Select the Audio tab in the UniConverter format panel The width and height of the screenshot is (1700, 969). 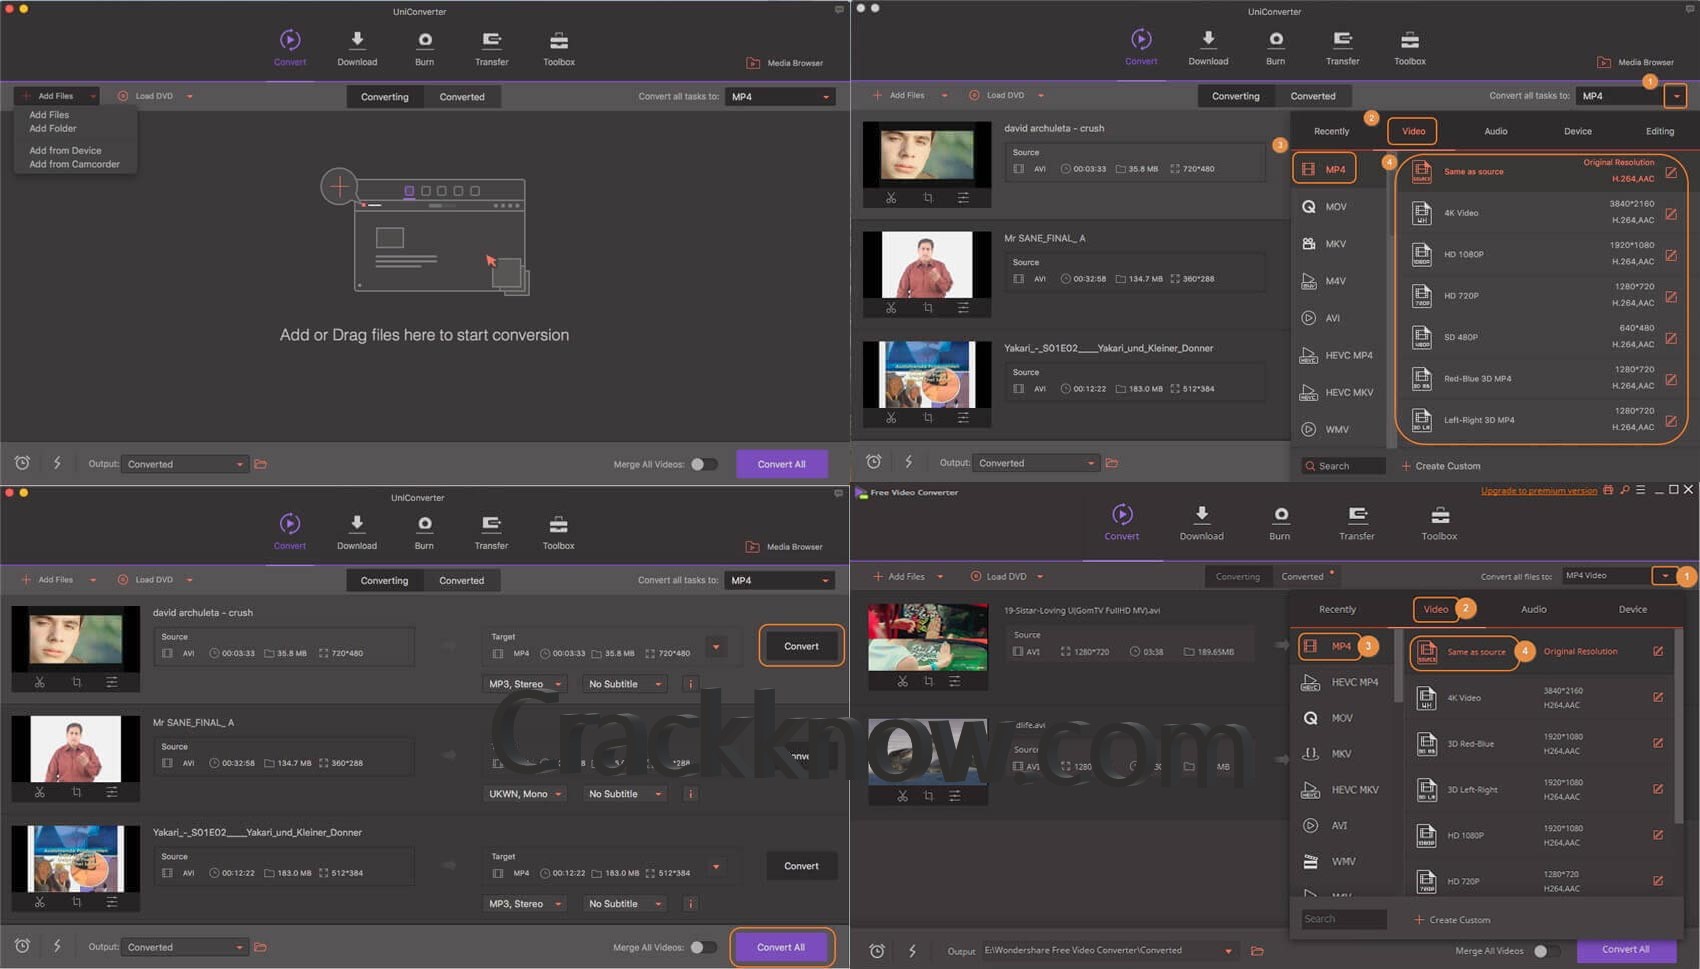pyautogui.click(x=1495, y=131)
